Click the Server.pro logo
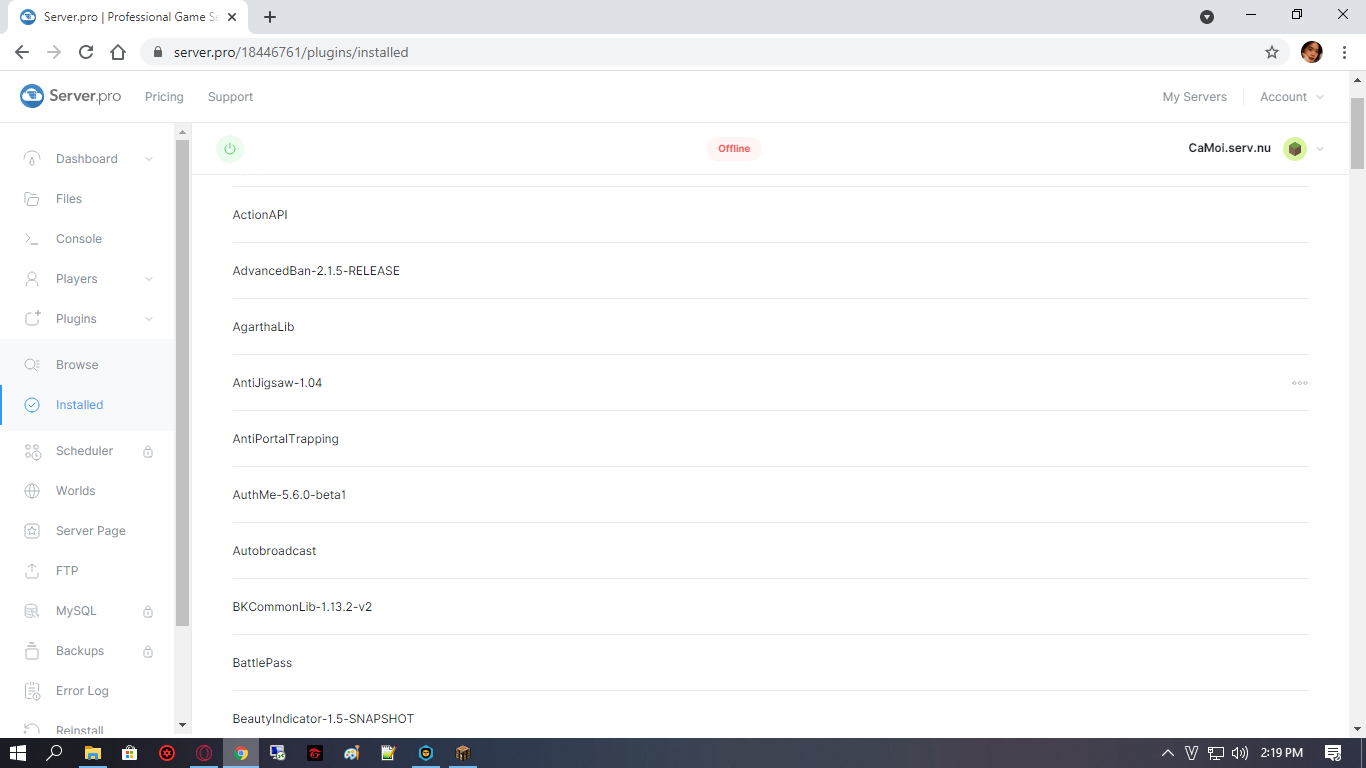 [x=71, y=96]
